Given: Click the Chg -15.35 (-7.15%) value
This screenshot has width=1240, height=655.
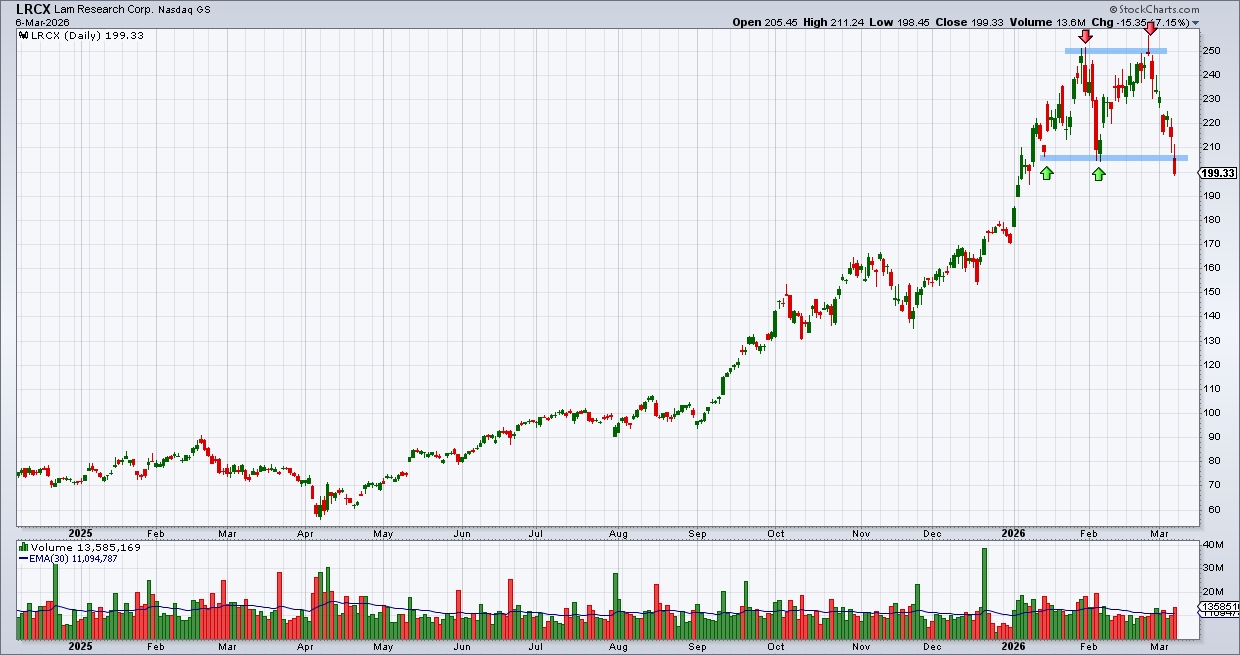Looking at the screenshot, I should click(1140, 22).
